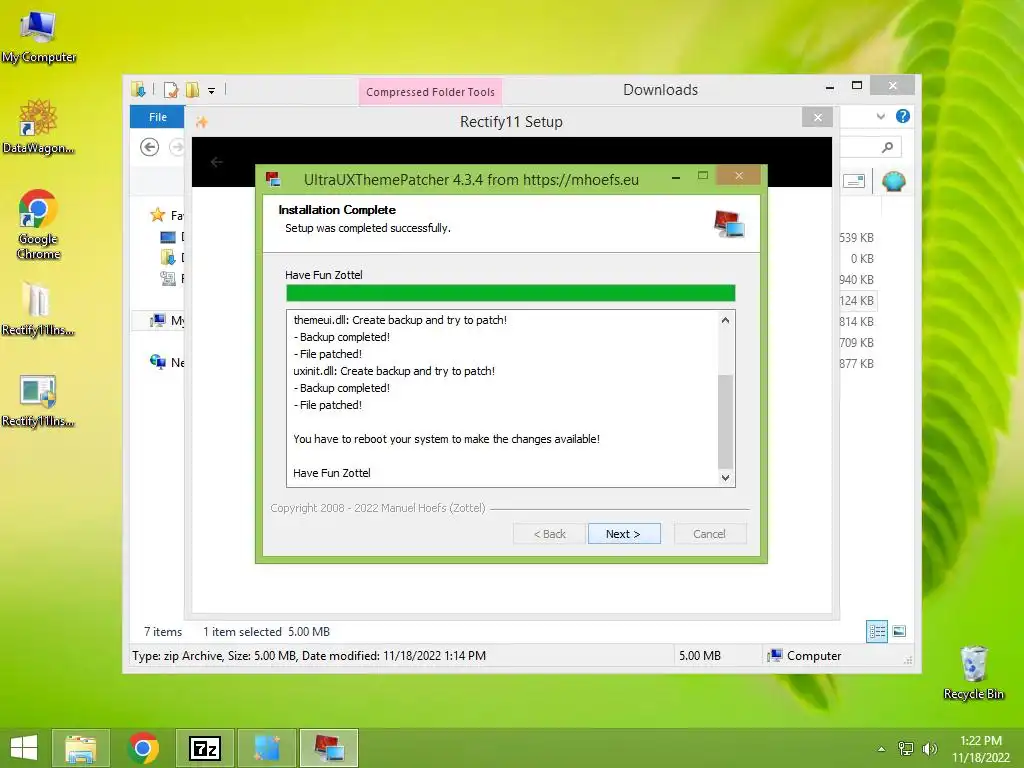This screenshot has width=1024, height=768.
Task: Expand the Explorer ribbon chevron
Action: (x=880, y=116)
